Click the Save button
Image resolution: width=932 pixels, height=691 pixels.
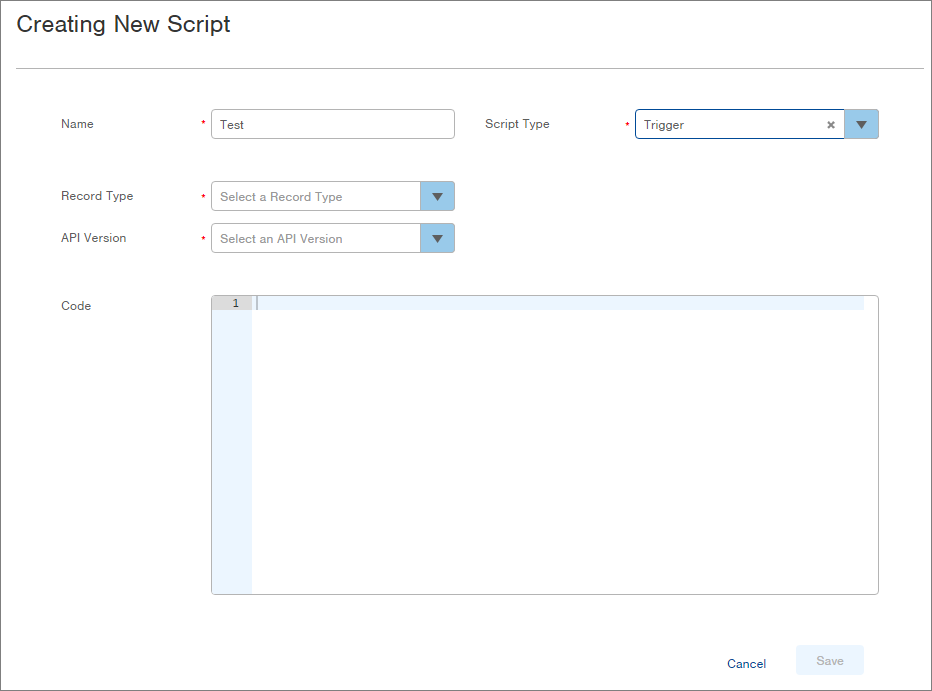(829, 661)
